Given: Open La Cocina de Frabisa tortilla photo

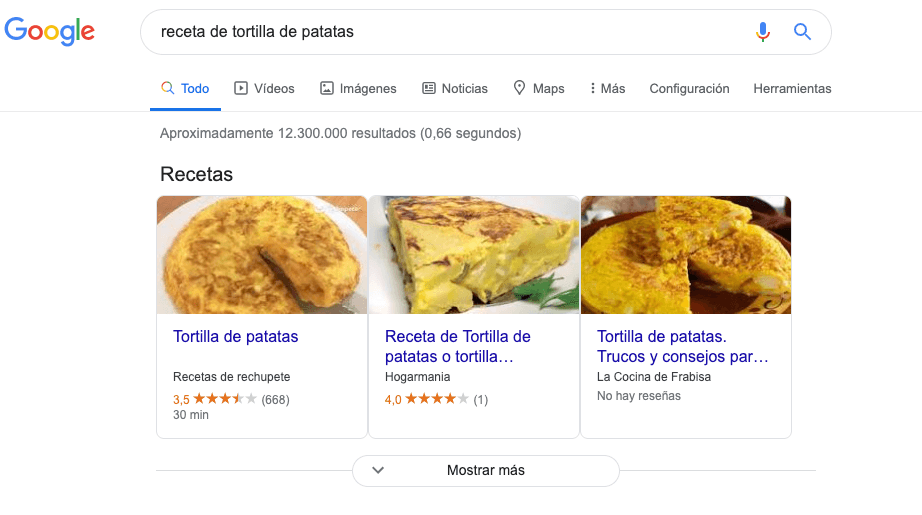Looking at the screenshot, I should 686,255.
